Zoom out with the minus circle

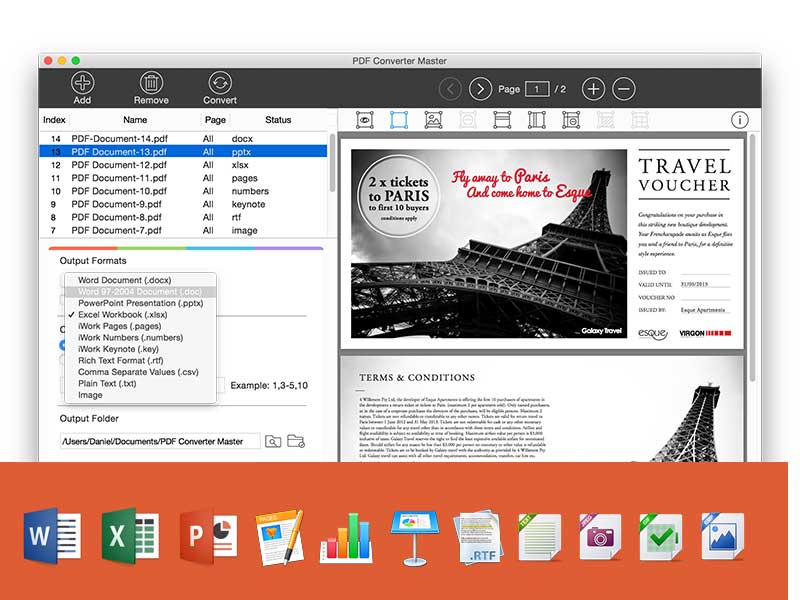(623, 89)
